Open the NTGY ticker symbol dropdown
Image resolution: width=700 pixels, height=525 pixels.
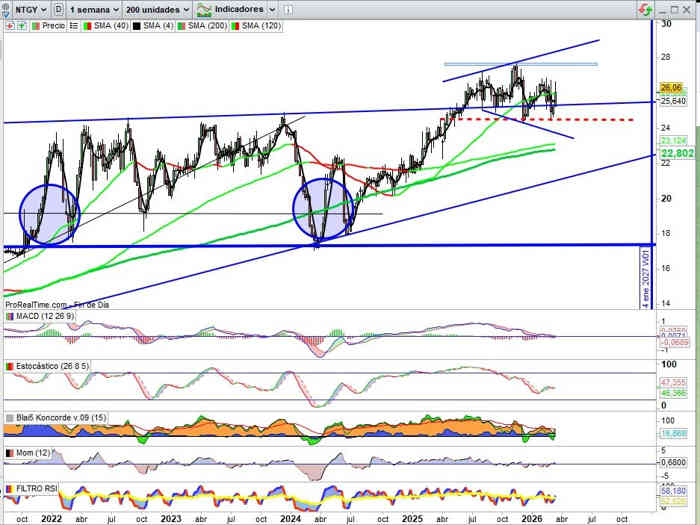pyautogui.click(x=24, y=9)
